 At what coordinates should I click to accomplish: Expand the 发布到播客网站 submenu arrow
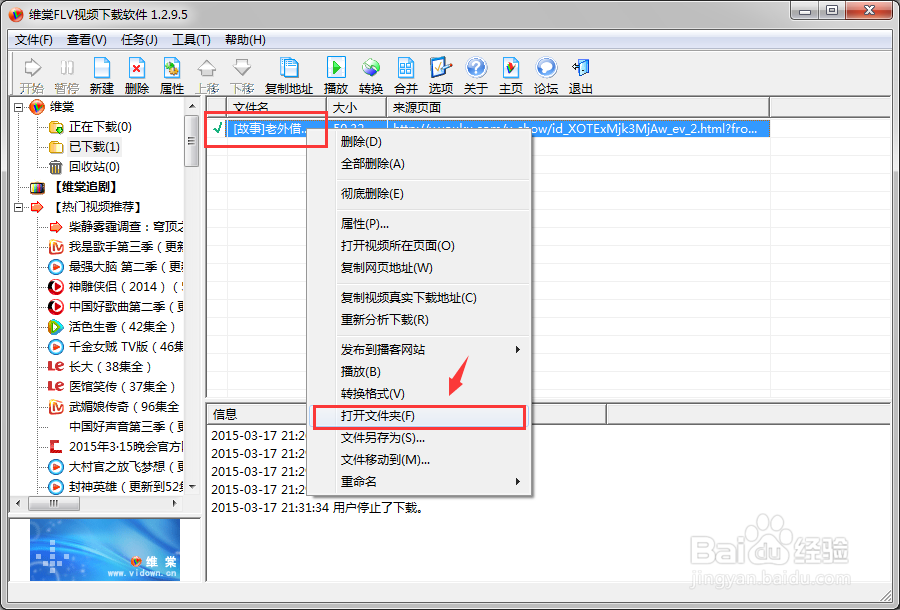click(x=518, y=349)
